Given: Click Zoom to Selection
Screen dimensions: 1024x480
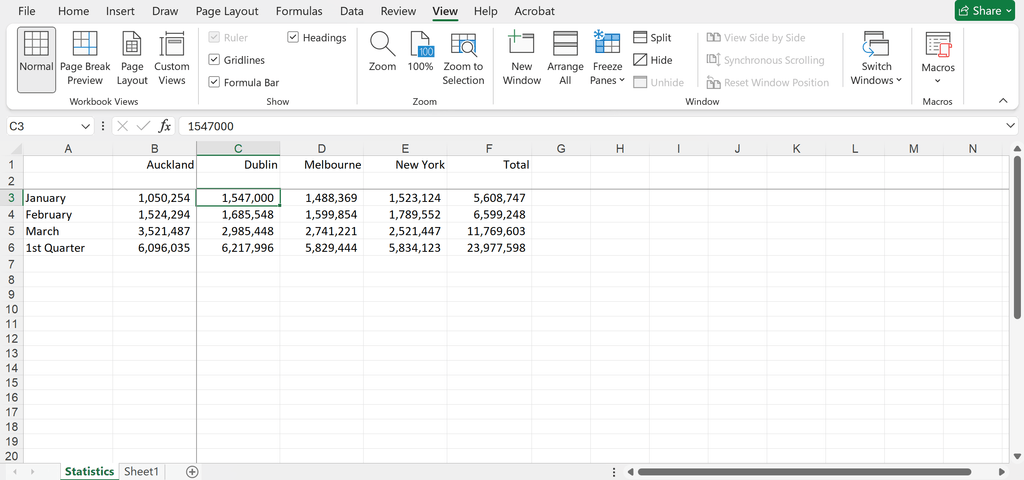Looking at the screenshot, I should (463, 59).
